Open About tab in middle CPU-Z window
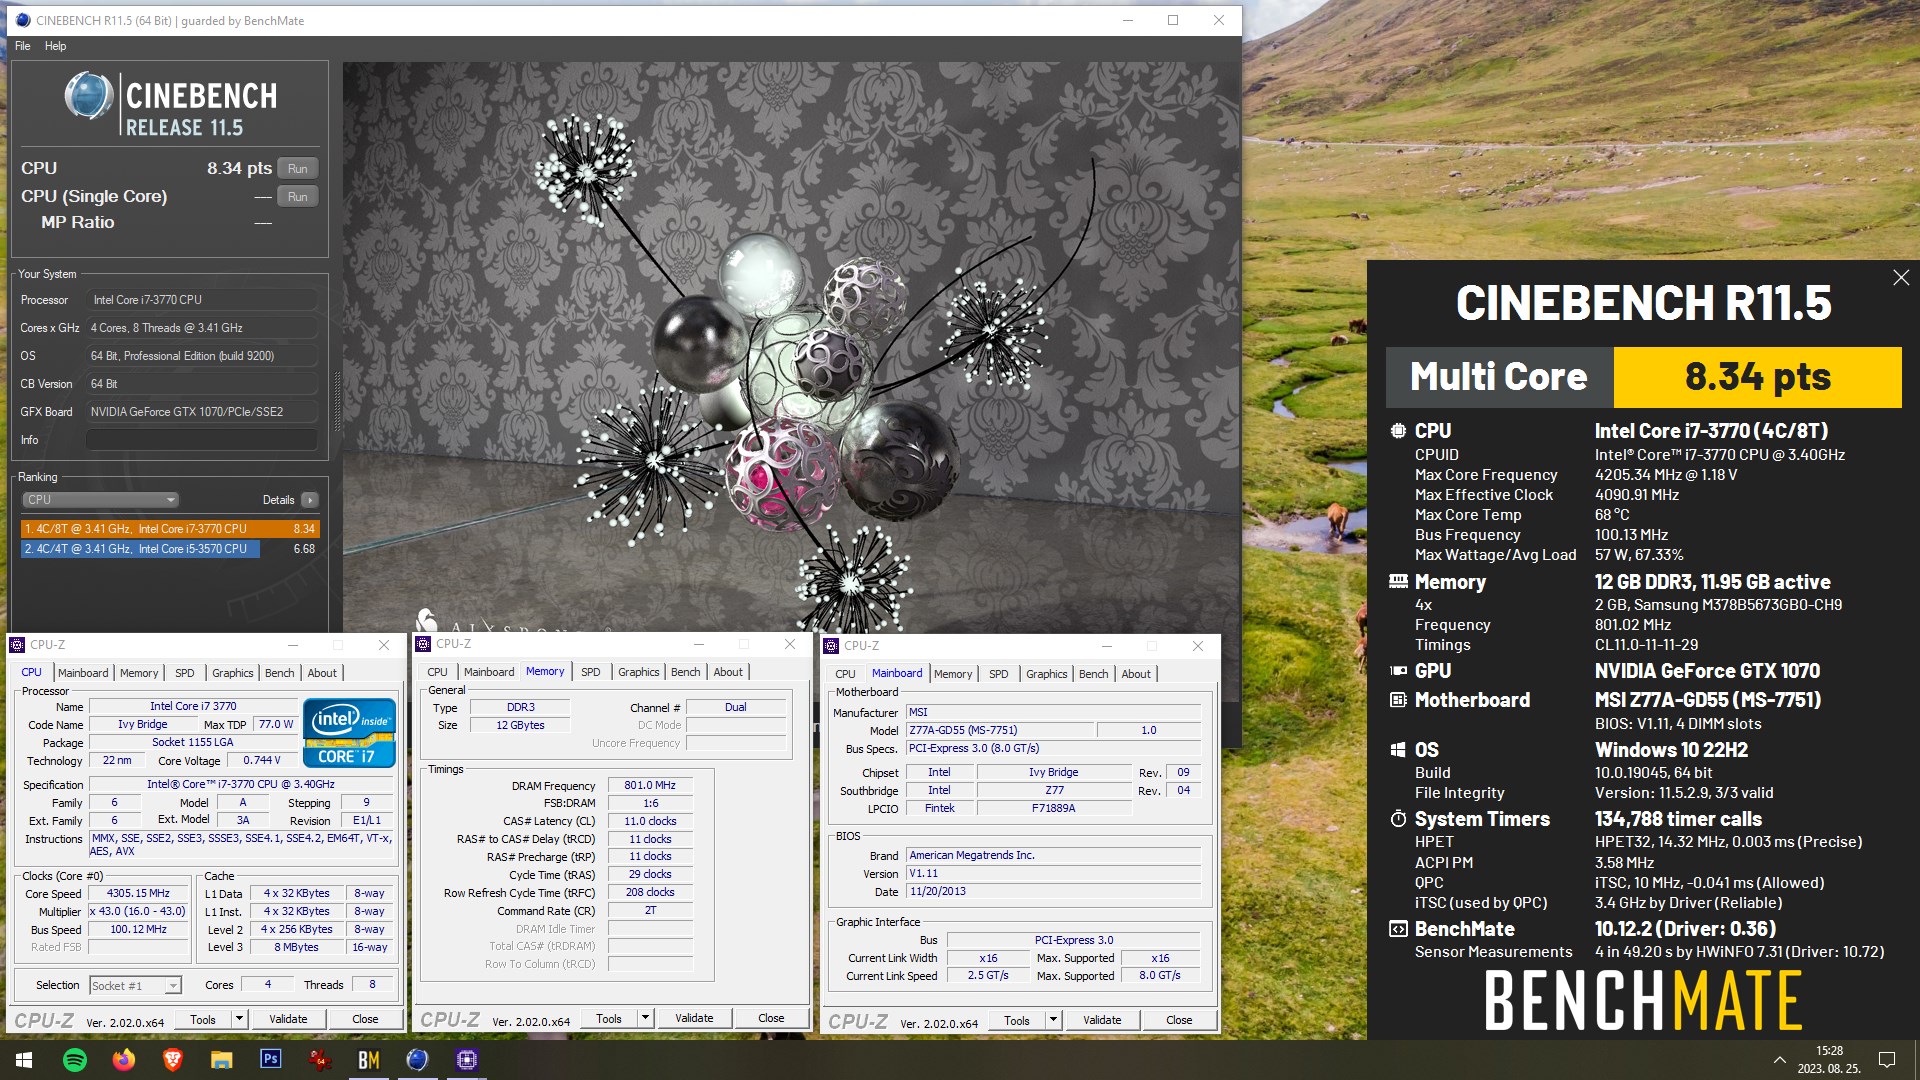This screenshot has width=1920, height=1080. click(x=728, y=672)
